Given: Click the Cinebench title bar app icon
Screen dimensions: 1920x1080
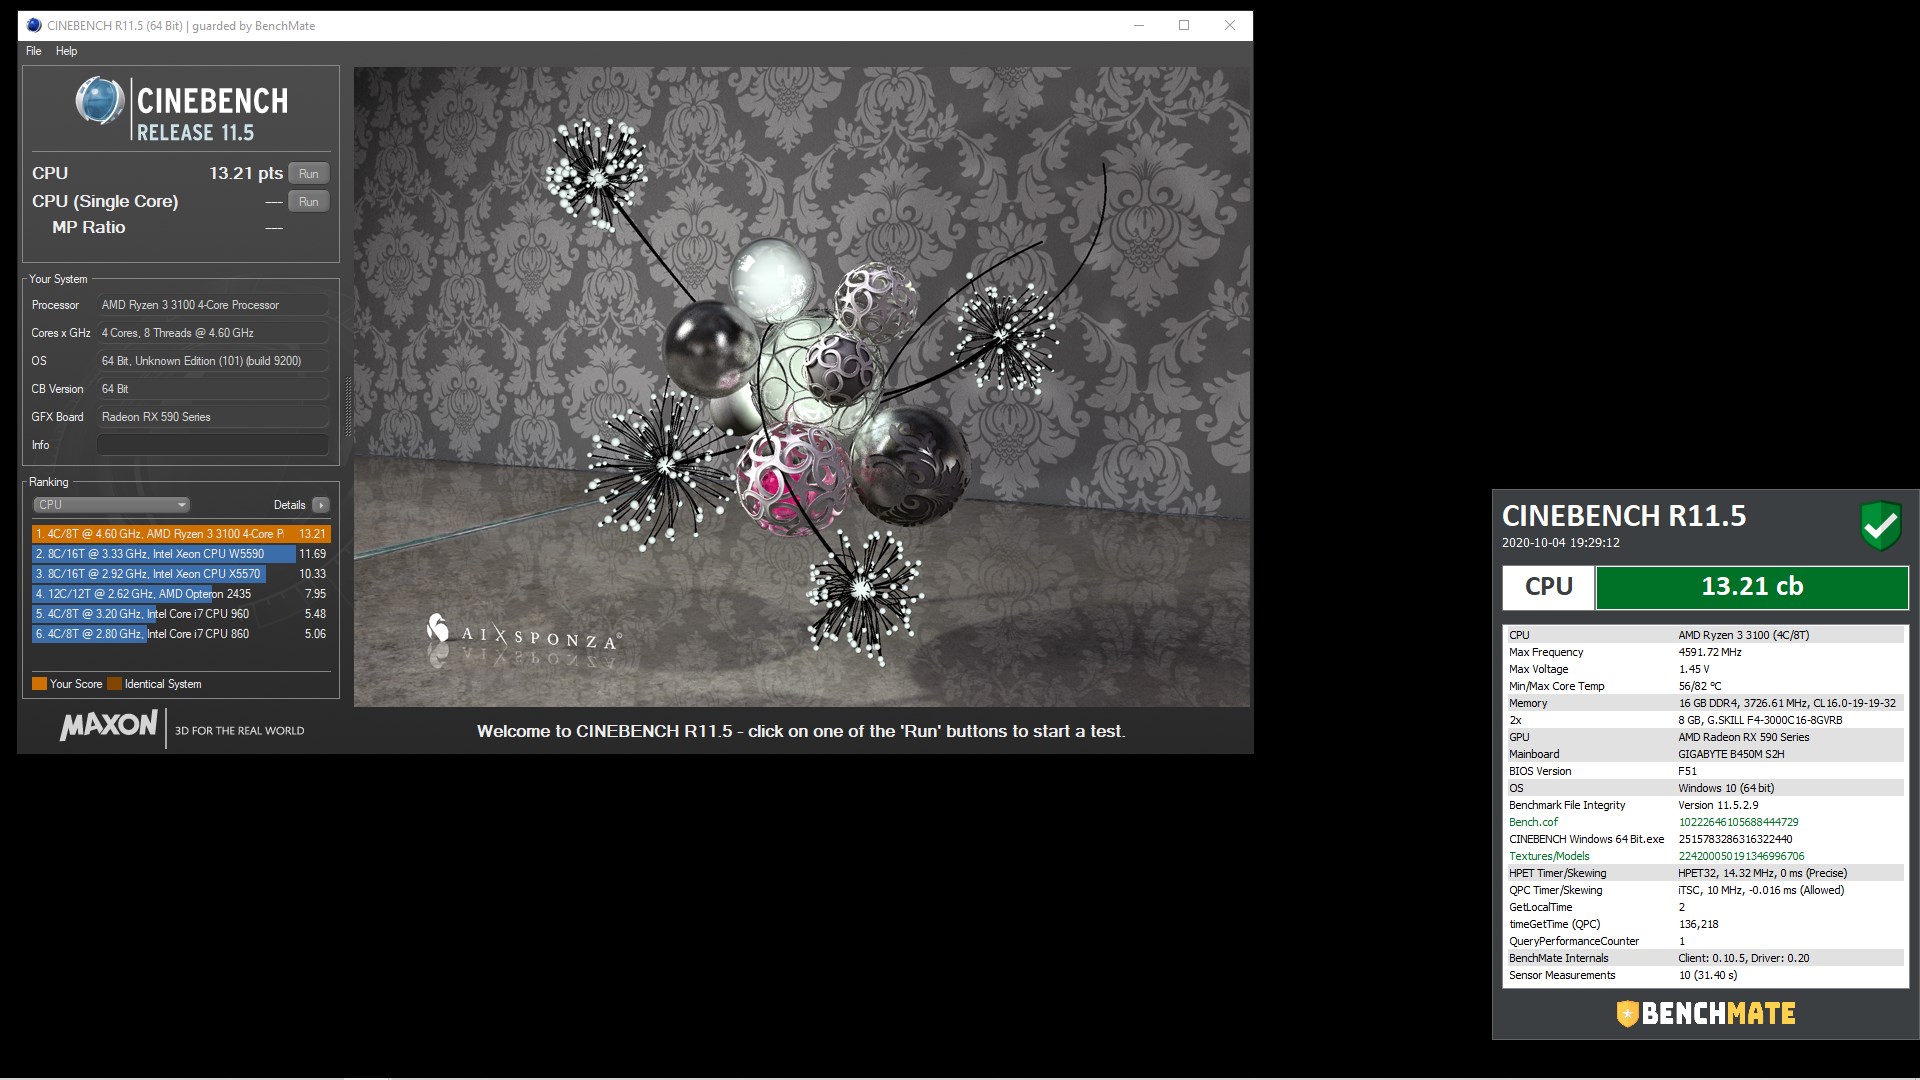Looking at the screenshot, I should (34, 26).
